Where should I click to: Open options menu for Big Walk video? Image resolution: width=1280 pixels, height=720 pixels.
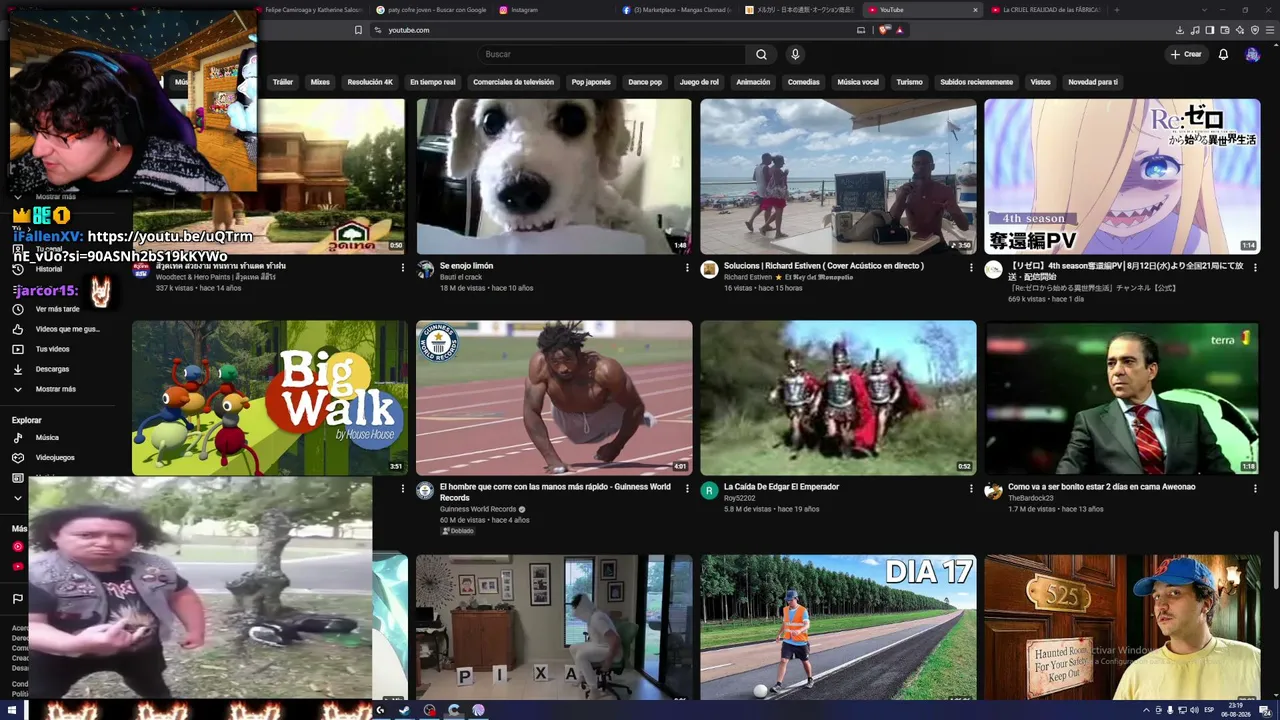point(403,488)
